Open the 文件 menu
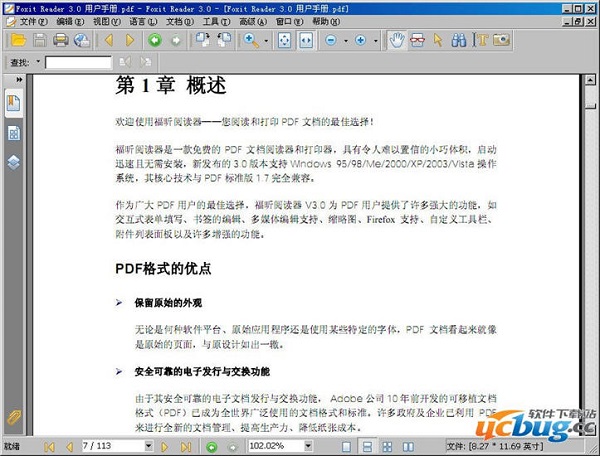The image size is (600, 456). tap(33, 22)
